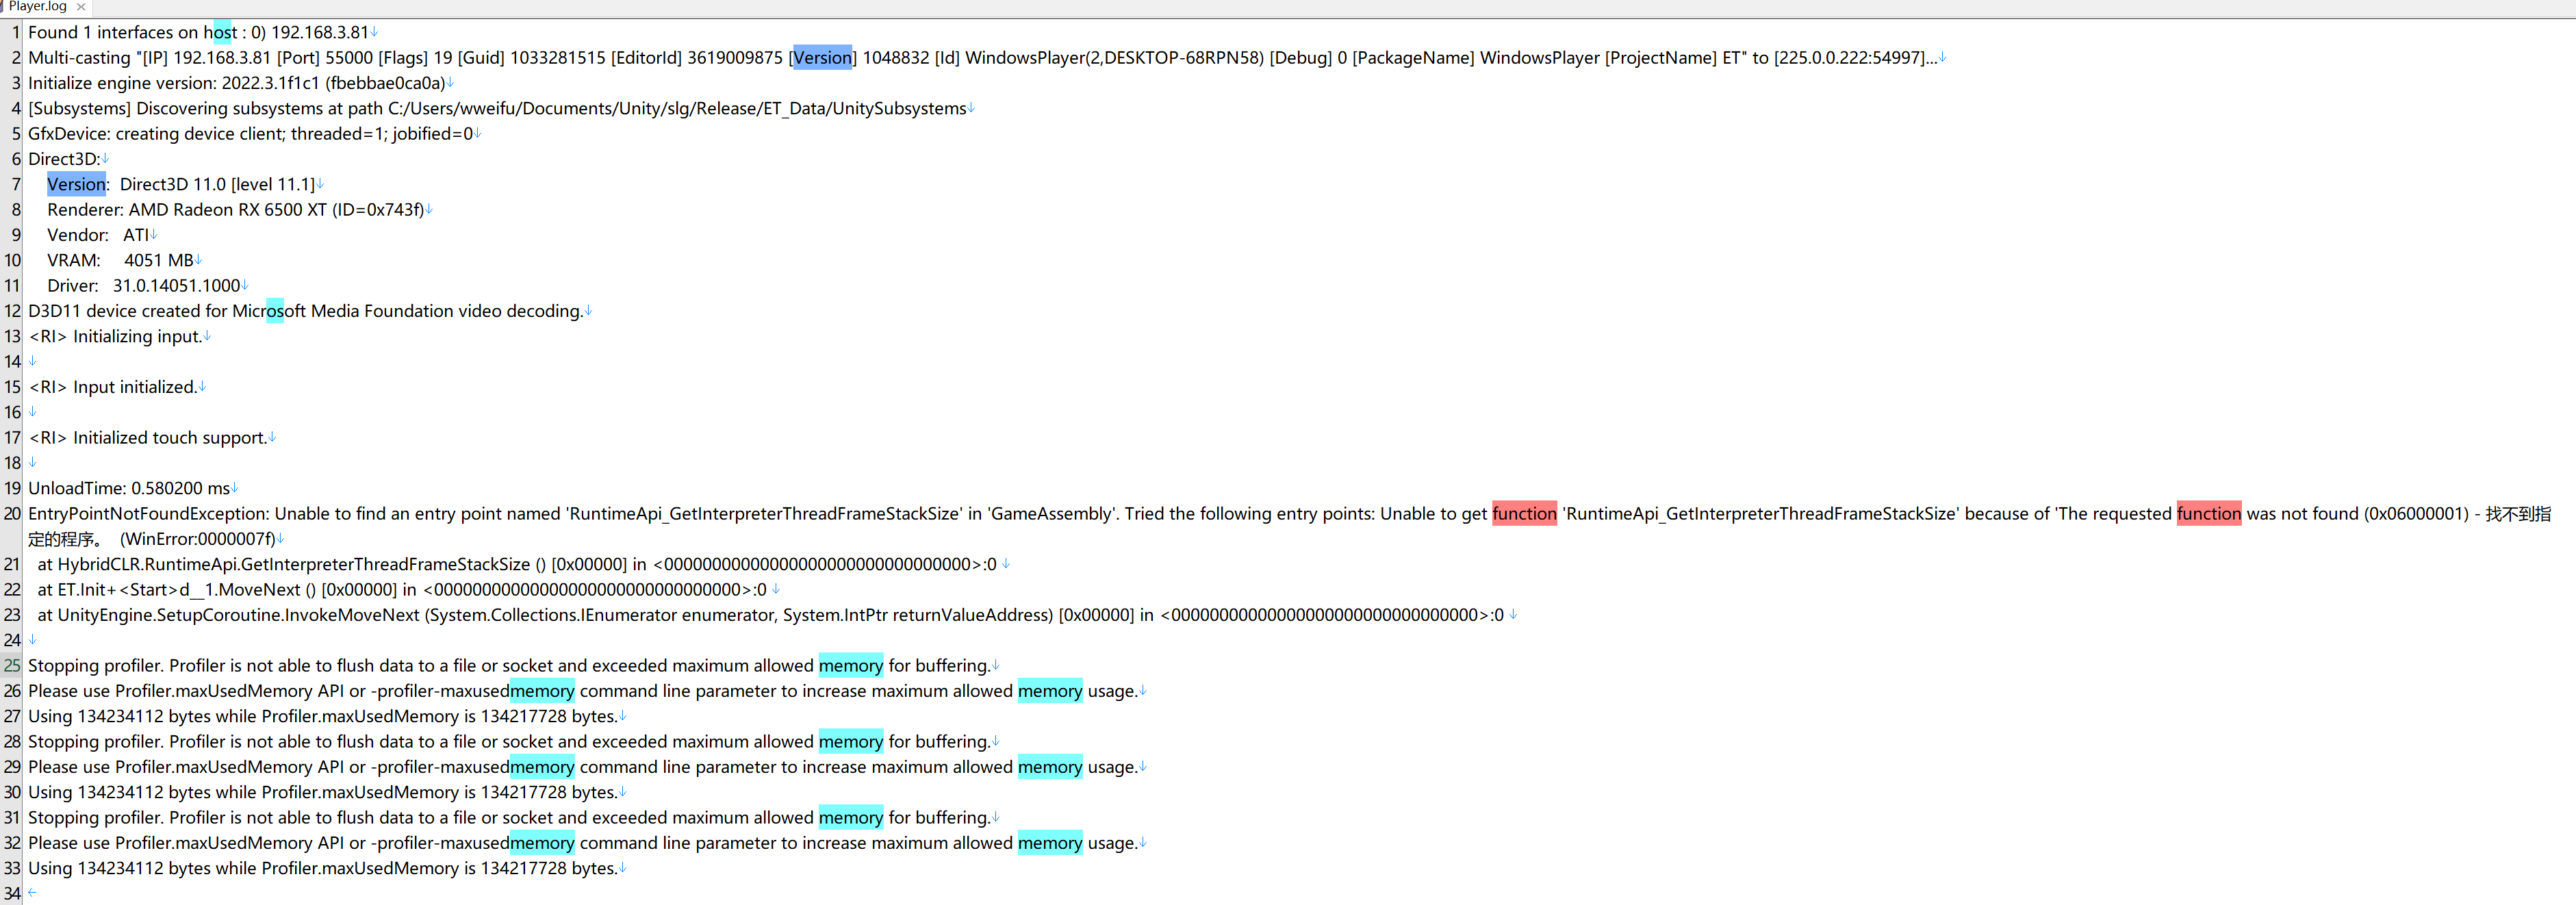Click first red-highlighted 'function' on line 20
Screen dimensions: 2576x905
click(x=1524, y=514)
